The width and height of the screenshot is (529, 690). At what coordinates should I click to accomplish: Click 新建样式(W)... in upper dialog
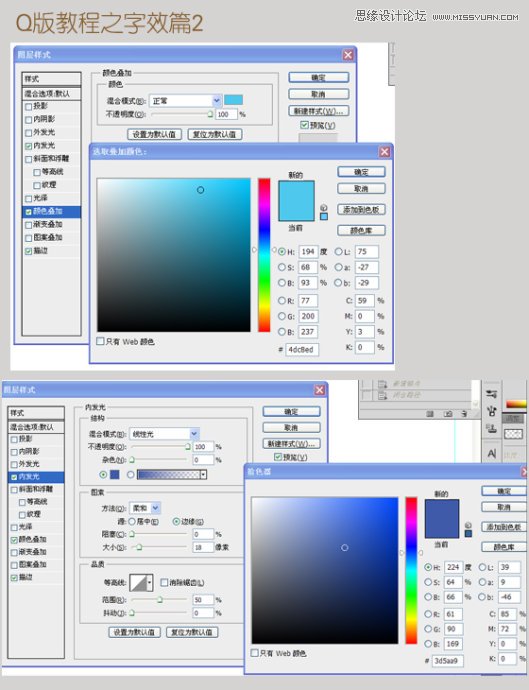coord(319,111)
